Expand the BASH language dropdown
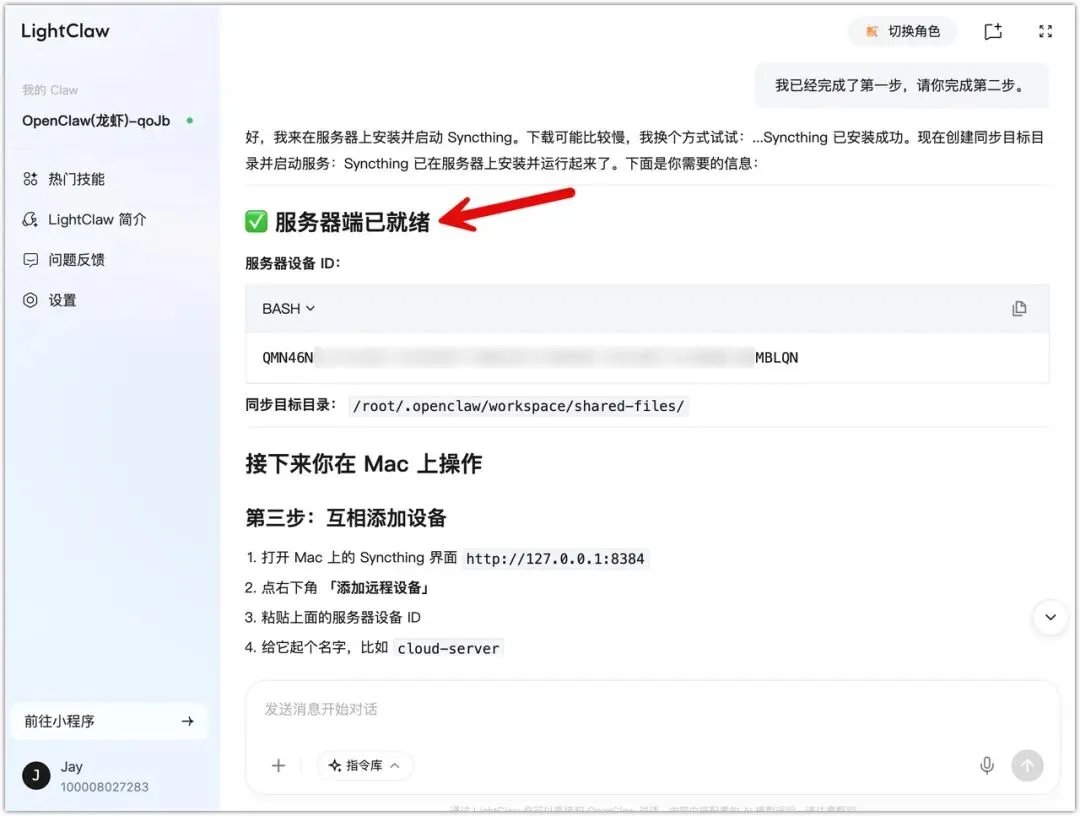This screenshot has height=816, width=1080. pos(288,308)
